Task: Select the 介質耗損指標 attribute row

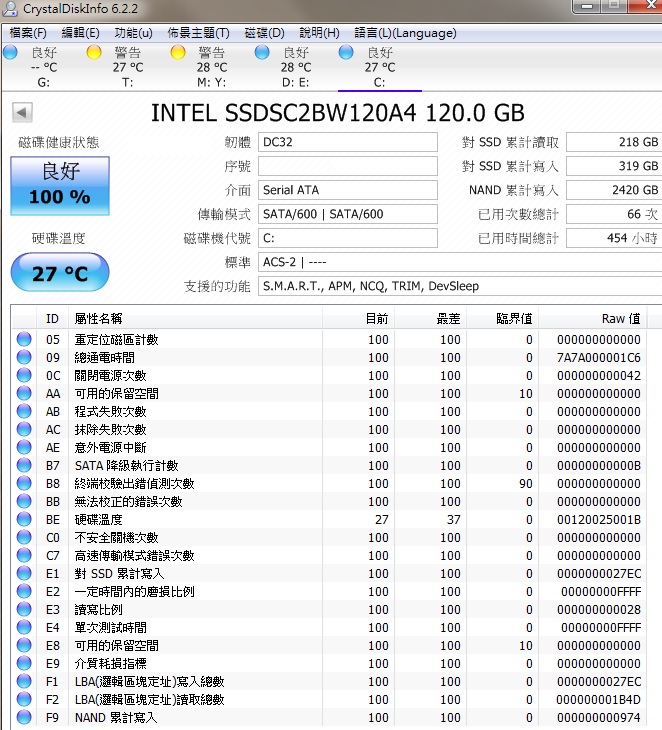Action: [x=329, y=663]
